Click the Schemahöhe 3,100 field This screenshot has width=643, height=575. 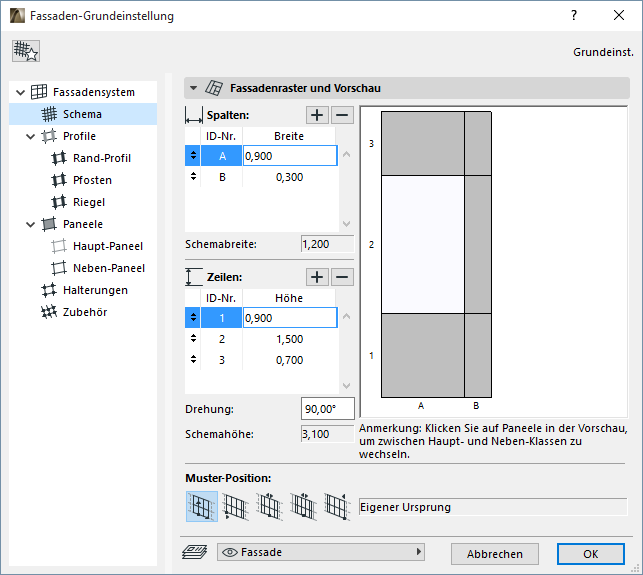coord(328,434)
